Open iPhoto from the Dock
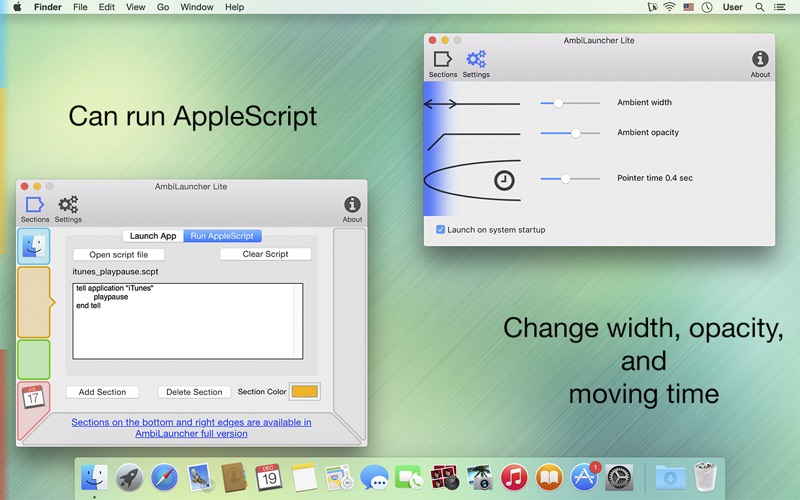The height and width of the screenshot is (500, 800). tap(479, 478)
